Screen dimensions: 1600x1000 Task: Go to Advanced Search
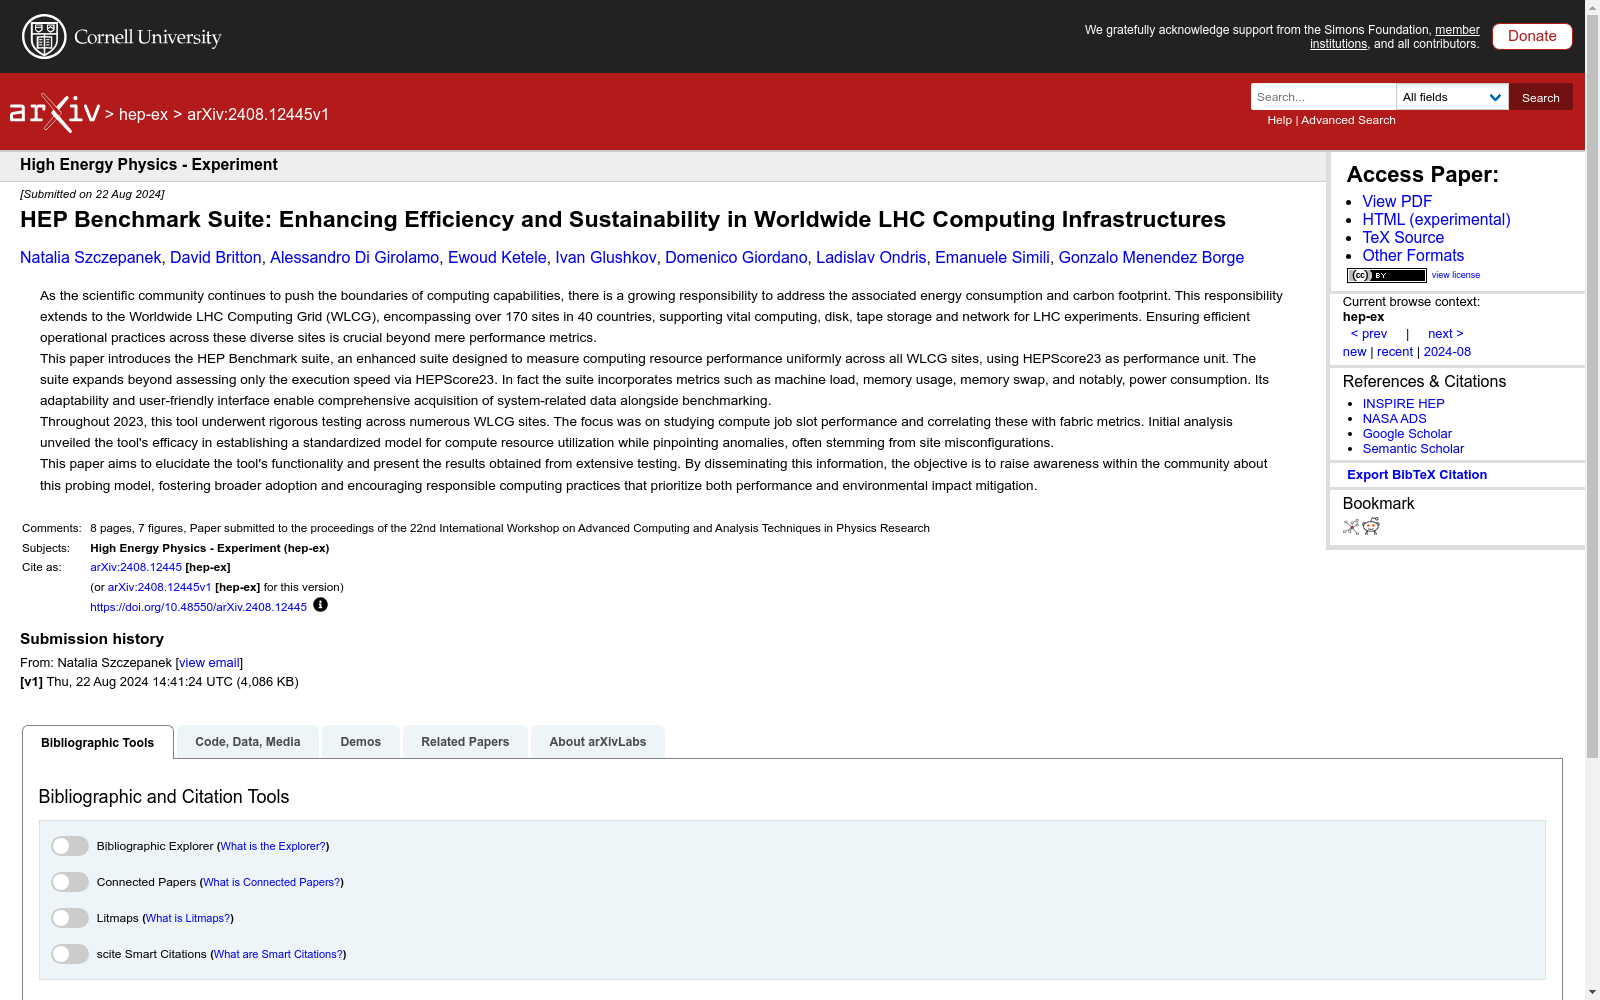point(1348,120)
